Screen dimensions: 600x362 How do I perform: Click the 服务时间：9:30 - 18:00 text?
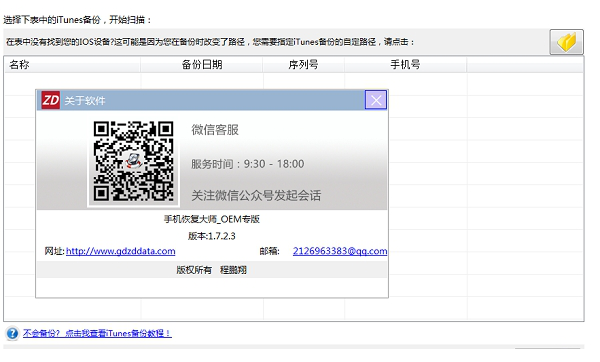[248, 164]
